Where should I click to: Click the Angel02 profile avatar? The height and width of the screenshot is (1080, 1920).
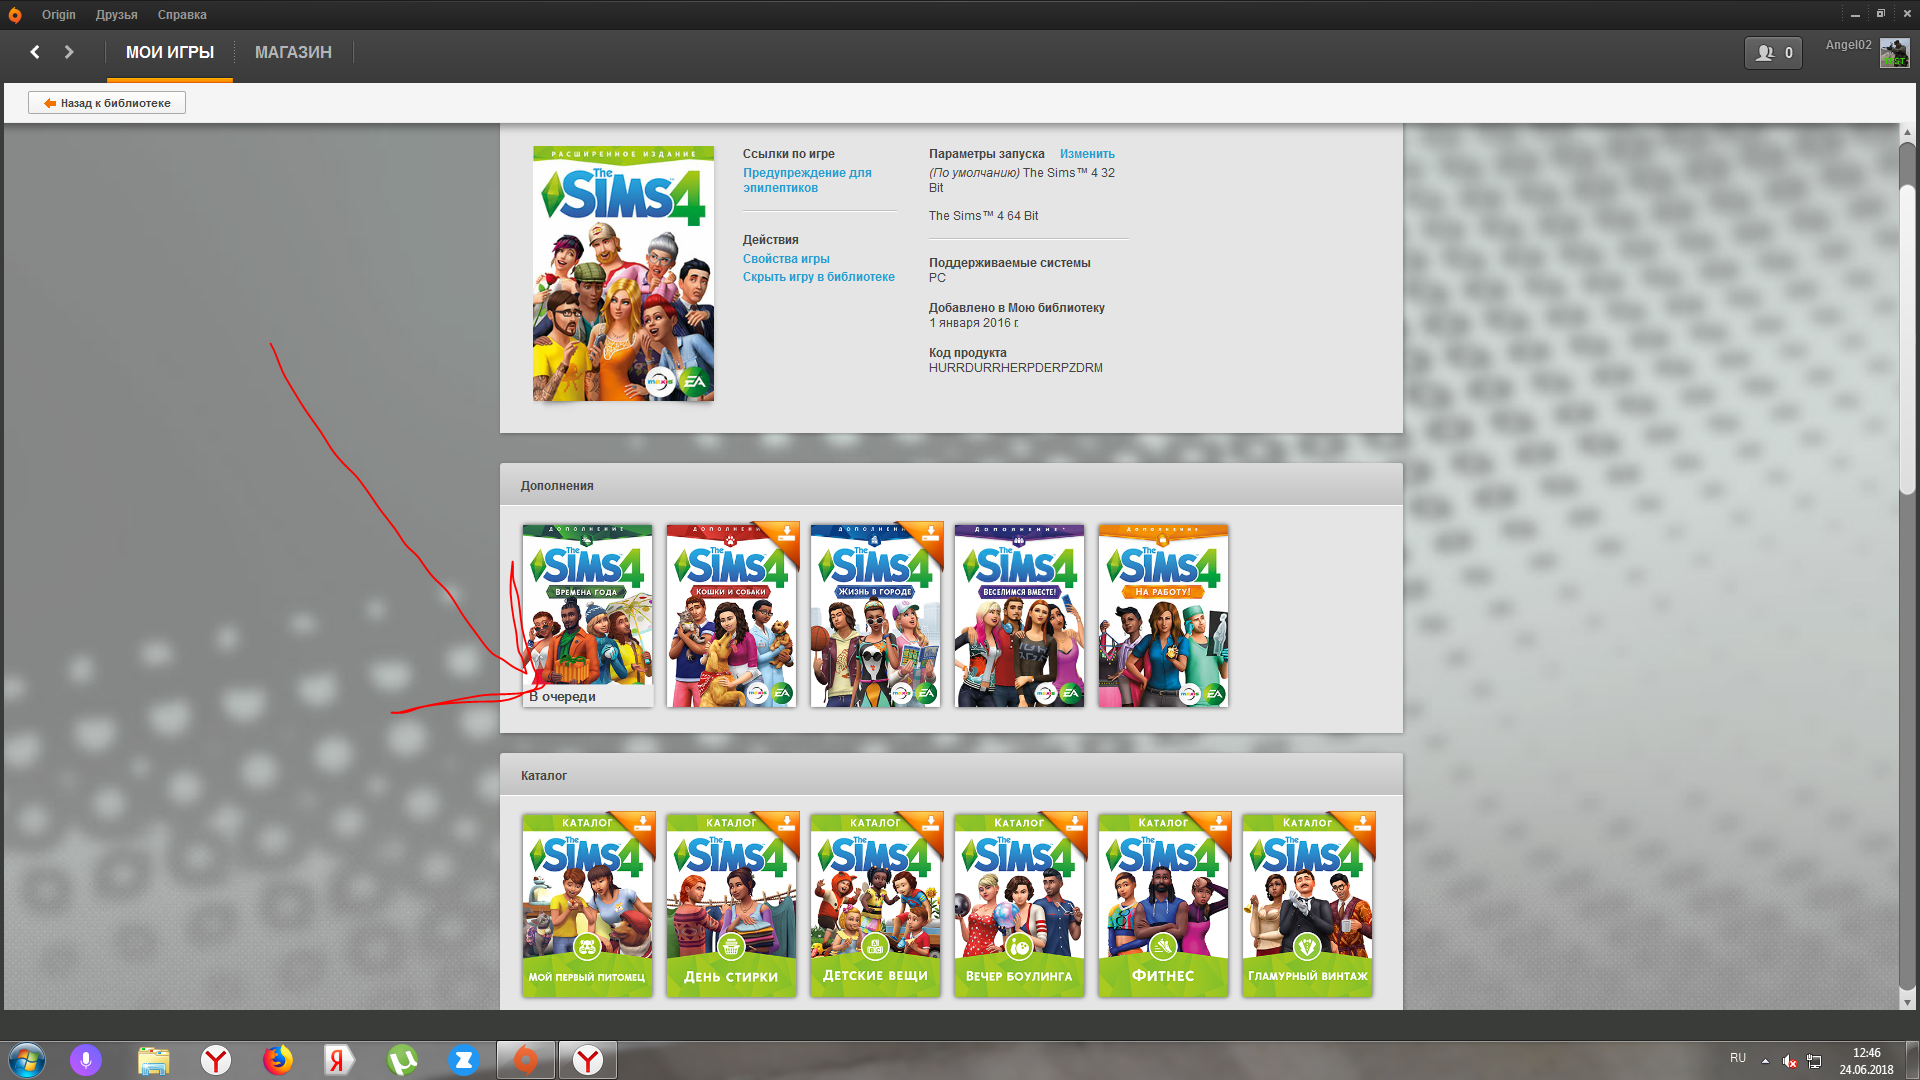tap(1894, 53)
